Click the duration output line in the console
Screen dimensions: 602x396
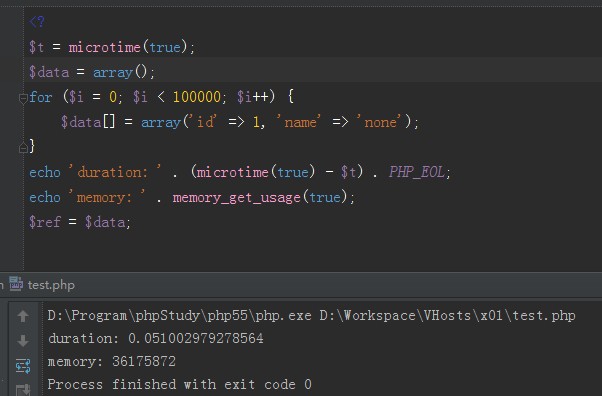click(155, 338)
